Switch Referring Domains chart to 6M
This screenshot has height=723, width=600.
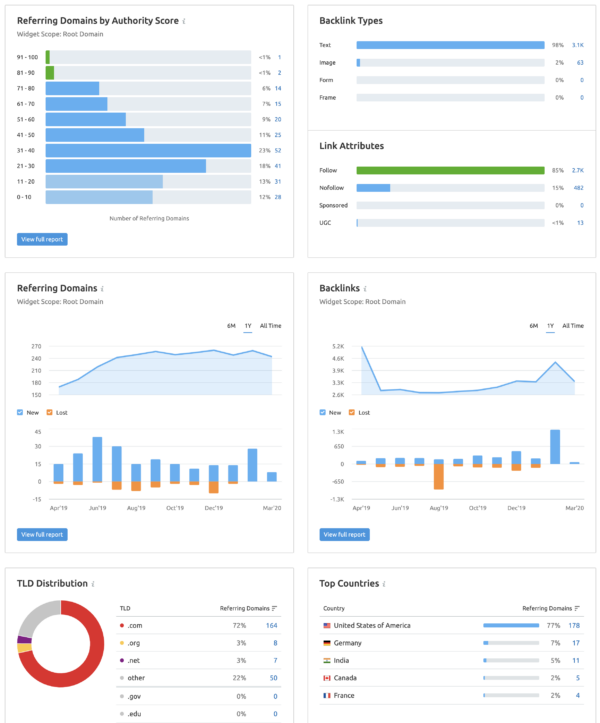coord(231,326)
